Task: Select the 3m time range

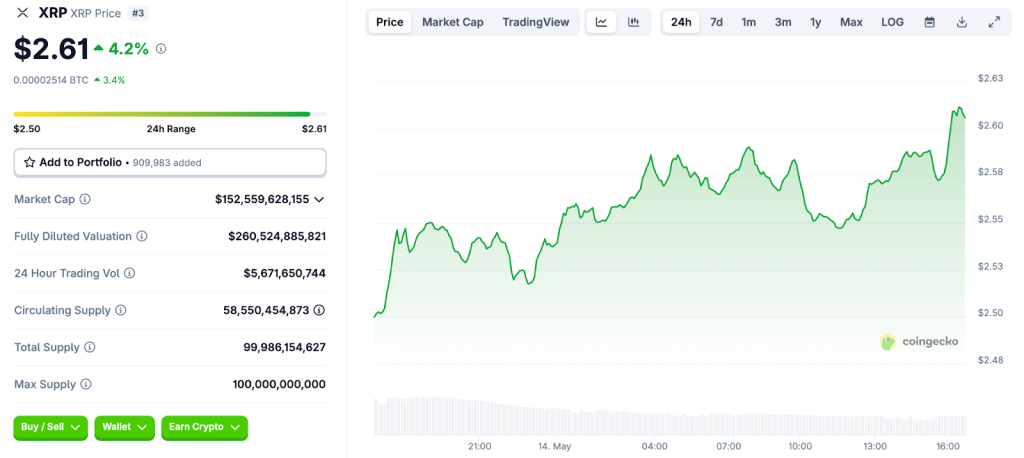Action: pos(783,22)
